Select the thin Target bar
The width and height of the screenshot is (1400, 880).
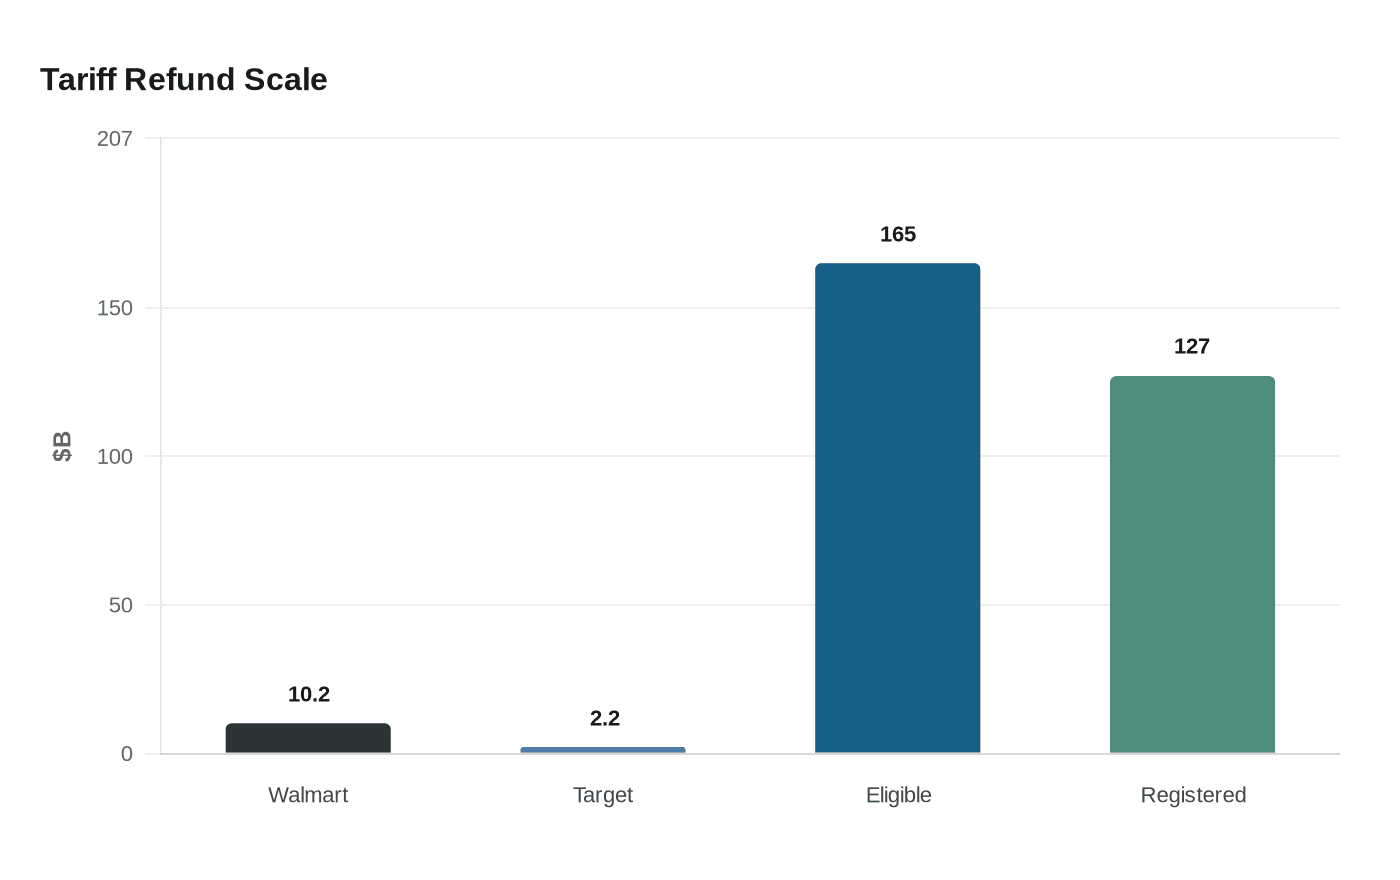coord(603,750)
